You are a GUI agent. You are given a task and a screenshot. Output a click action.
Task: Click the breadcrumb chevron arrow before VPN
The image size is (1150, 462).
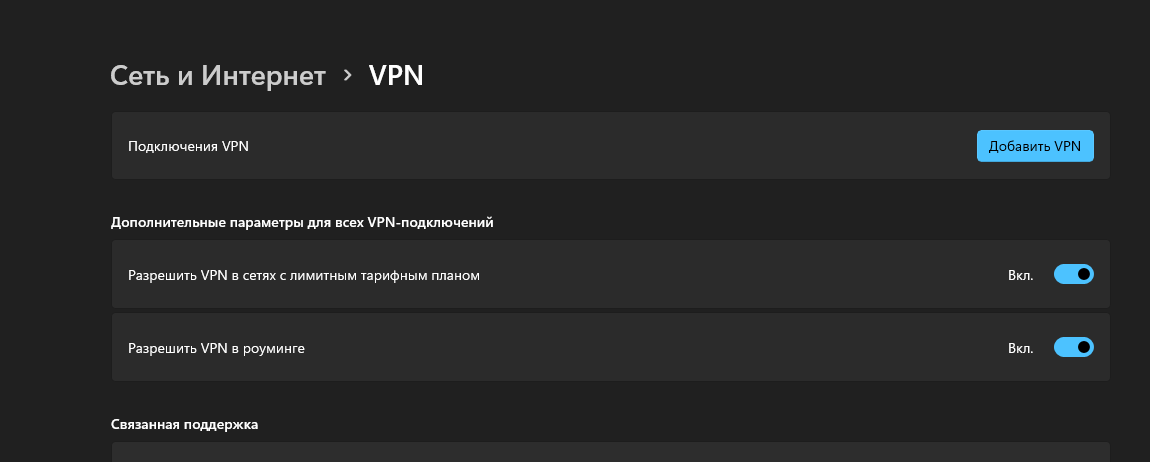[348, 75]
